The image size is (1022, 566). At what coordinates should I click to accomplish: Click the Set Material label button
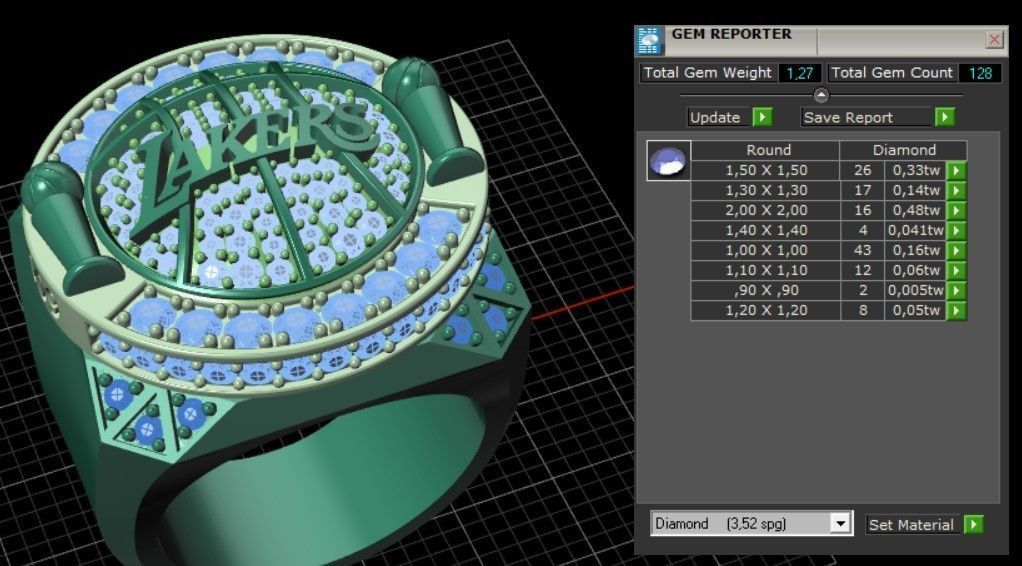913,524
